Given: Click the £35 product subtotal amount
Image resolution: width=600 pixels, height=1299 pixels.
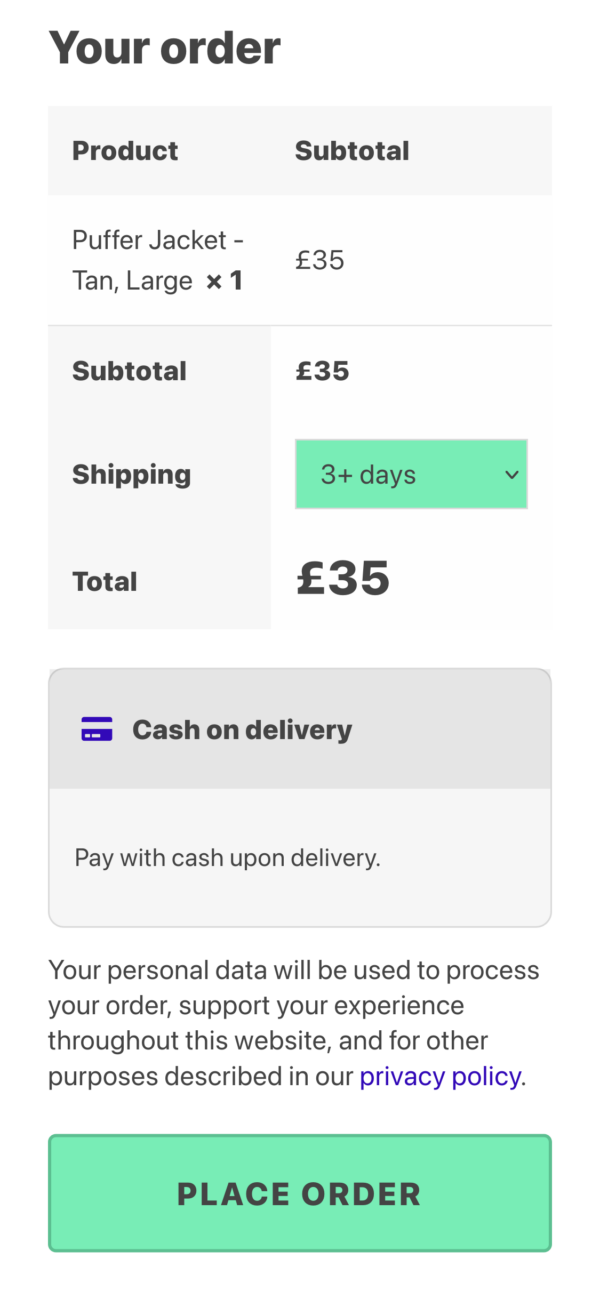Looking at the screenshot, I should 319,259.
